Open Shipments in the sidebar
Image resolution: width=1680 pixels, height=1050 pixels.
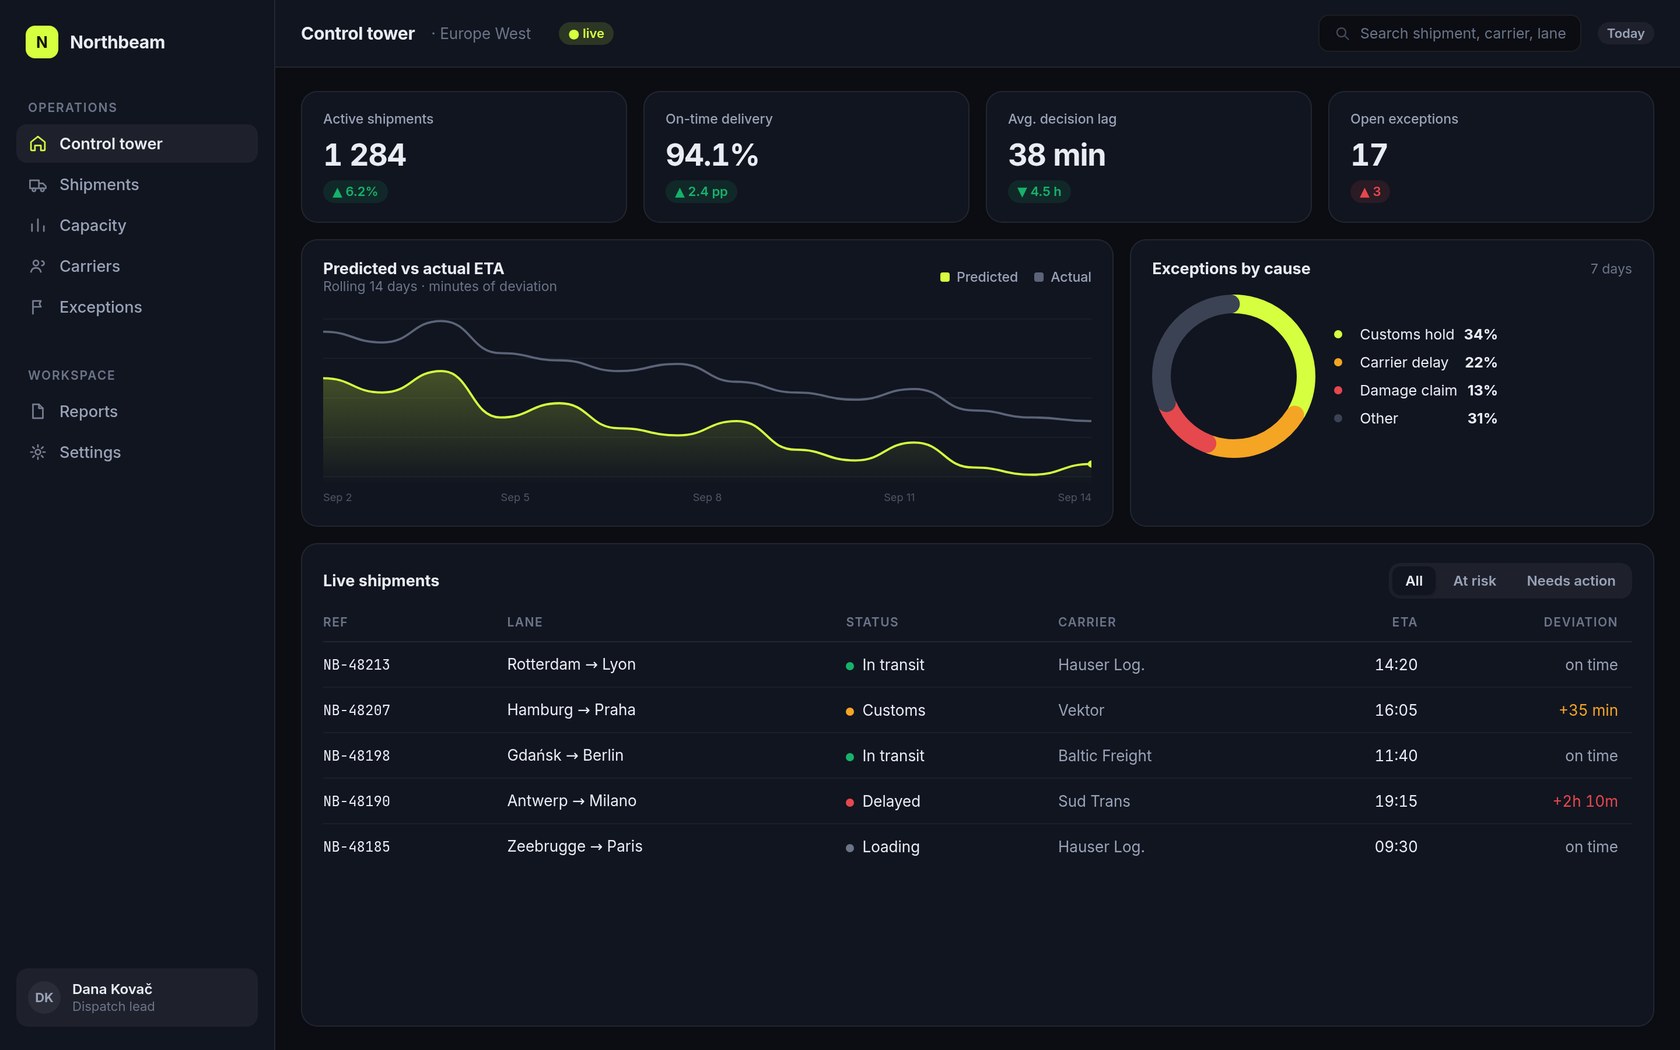(137, 185)
